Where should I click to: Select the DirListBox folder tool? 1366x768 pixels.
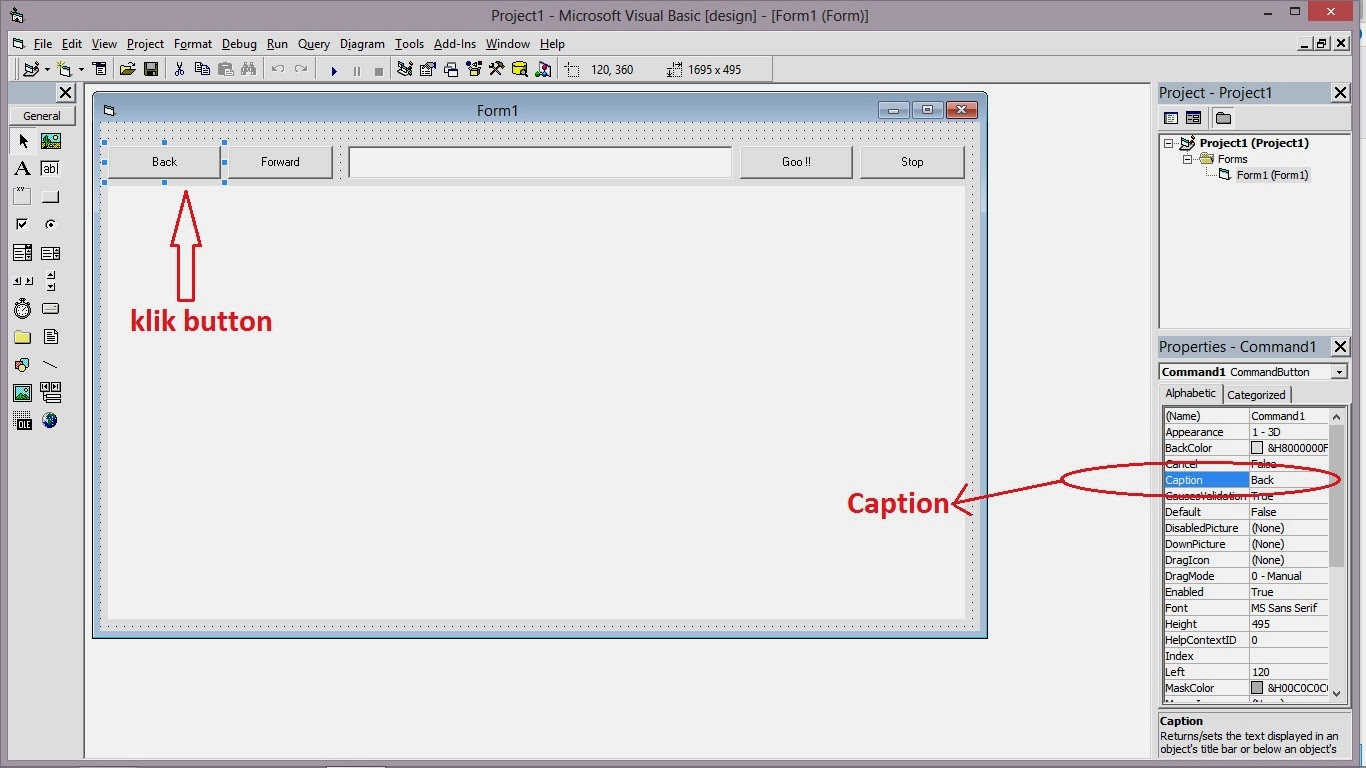(x=23, y=337)
